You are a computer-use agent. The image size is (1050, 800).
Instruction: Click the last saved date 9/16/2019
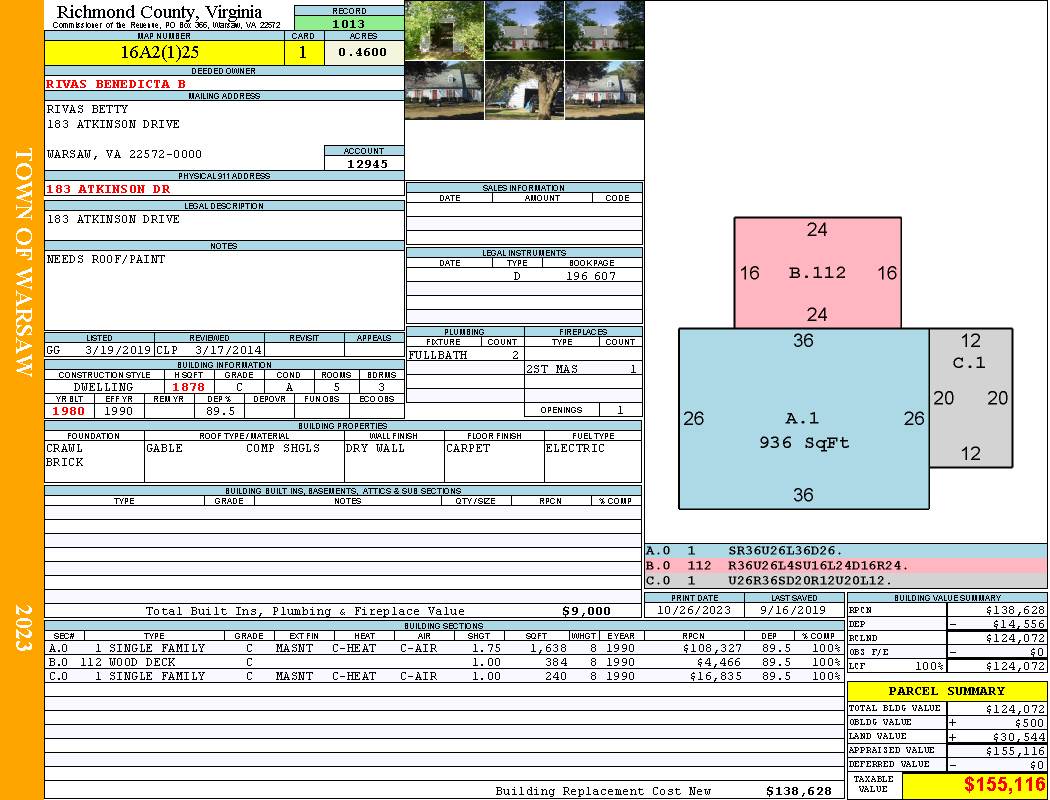(x=793, y=610)
